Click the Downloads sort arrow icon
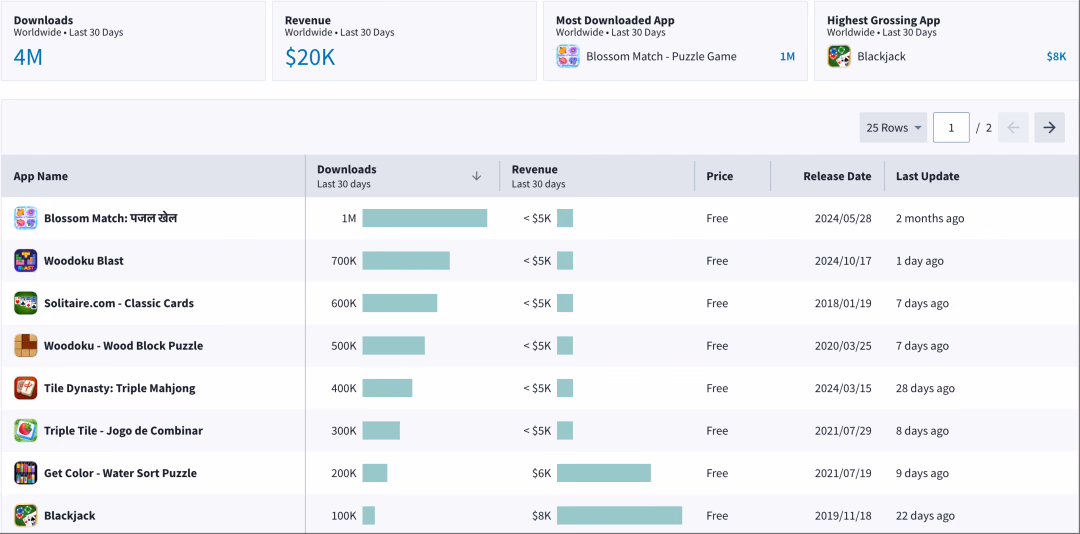Screen dimensions: 1080x534 [x=476, y=176]
